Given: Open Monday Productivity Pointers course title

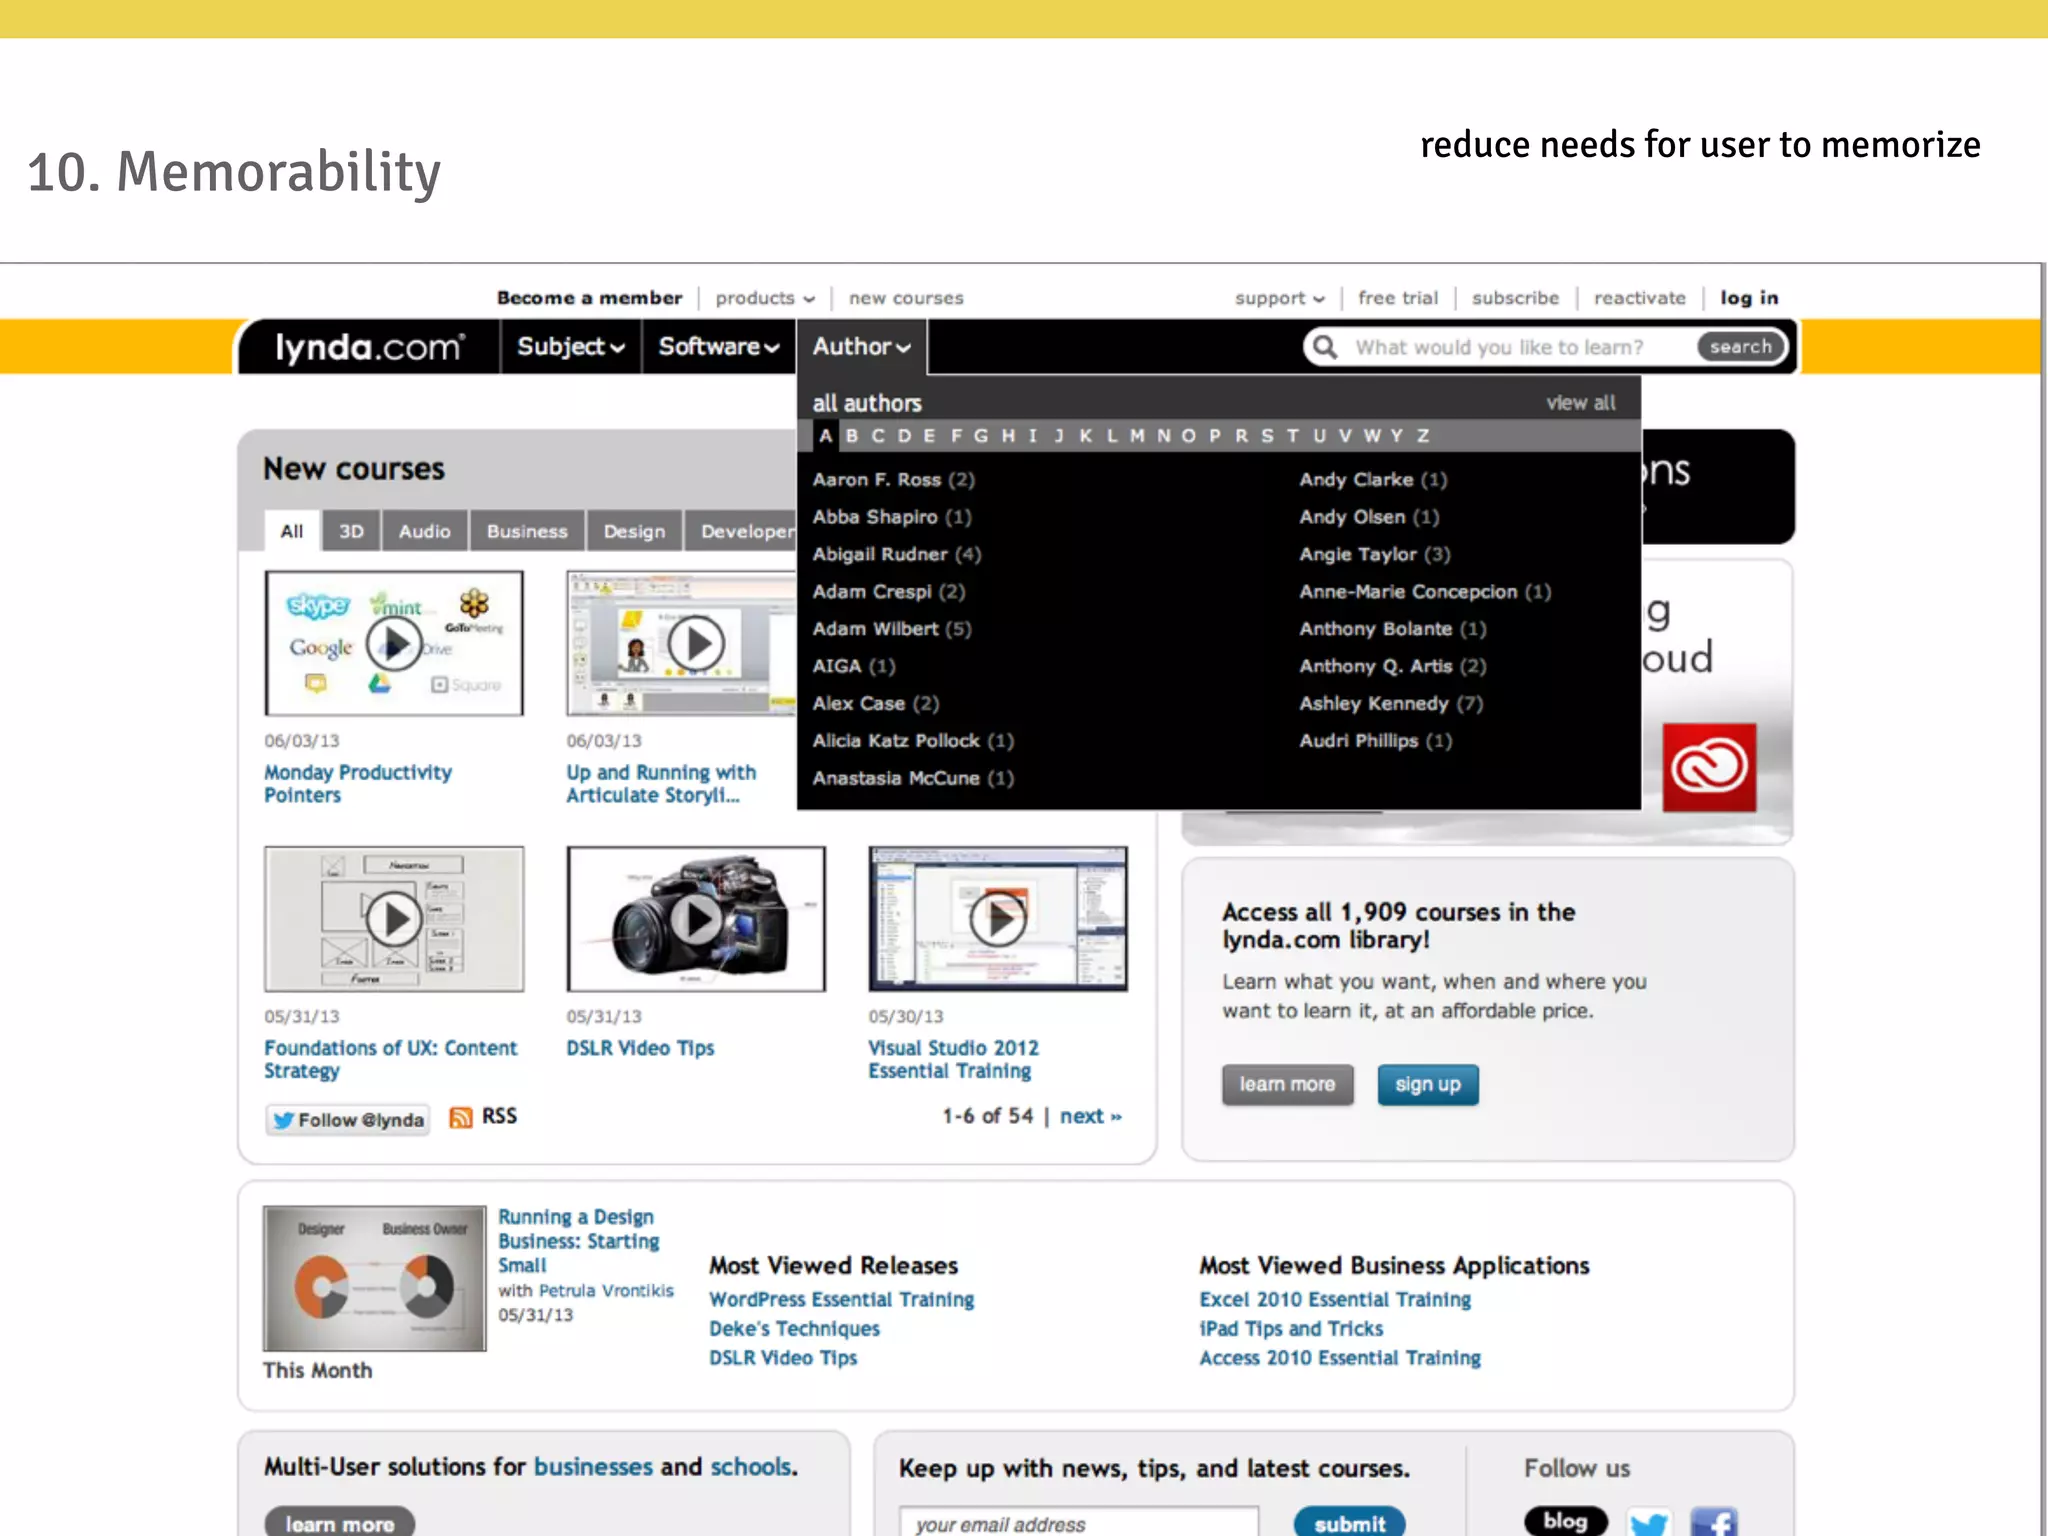Looking at the screenshot, I should tap(358, 784).
